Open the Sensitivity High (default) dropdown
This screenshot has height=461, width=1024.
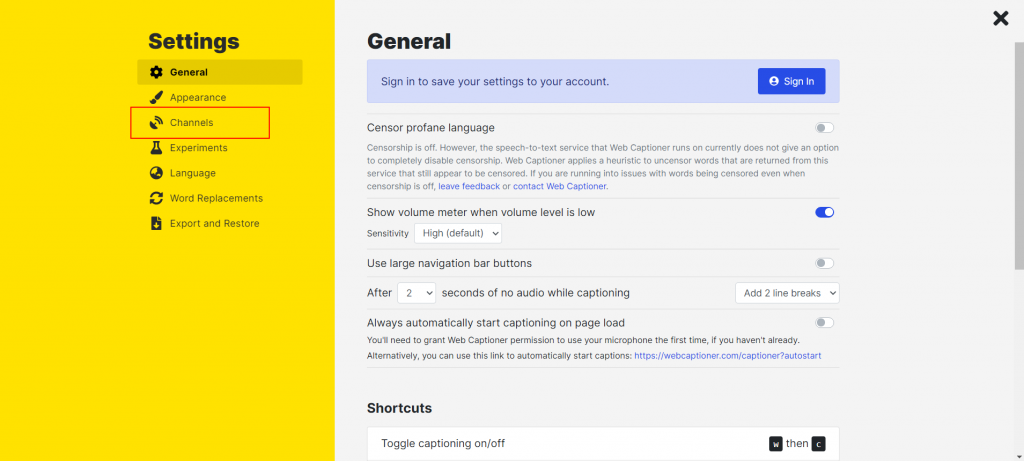pyautogui.click(x=458, y=233)
